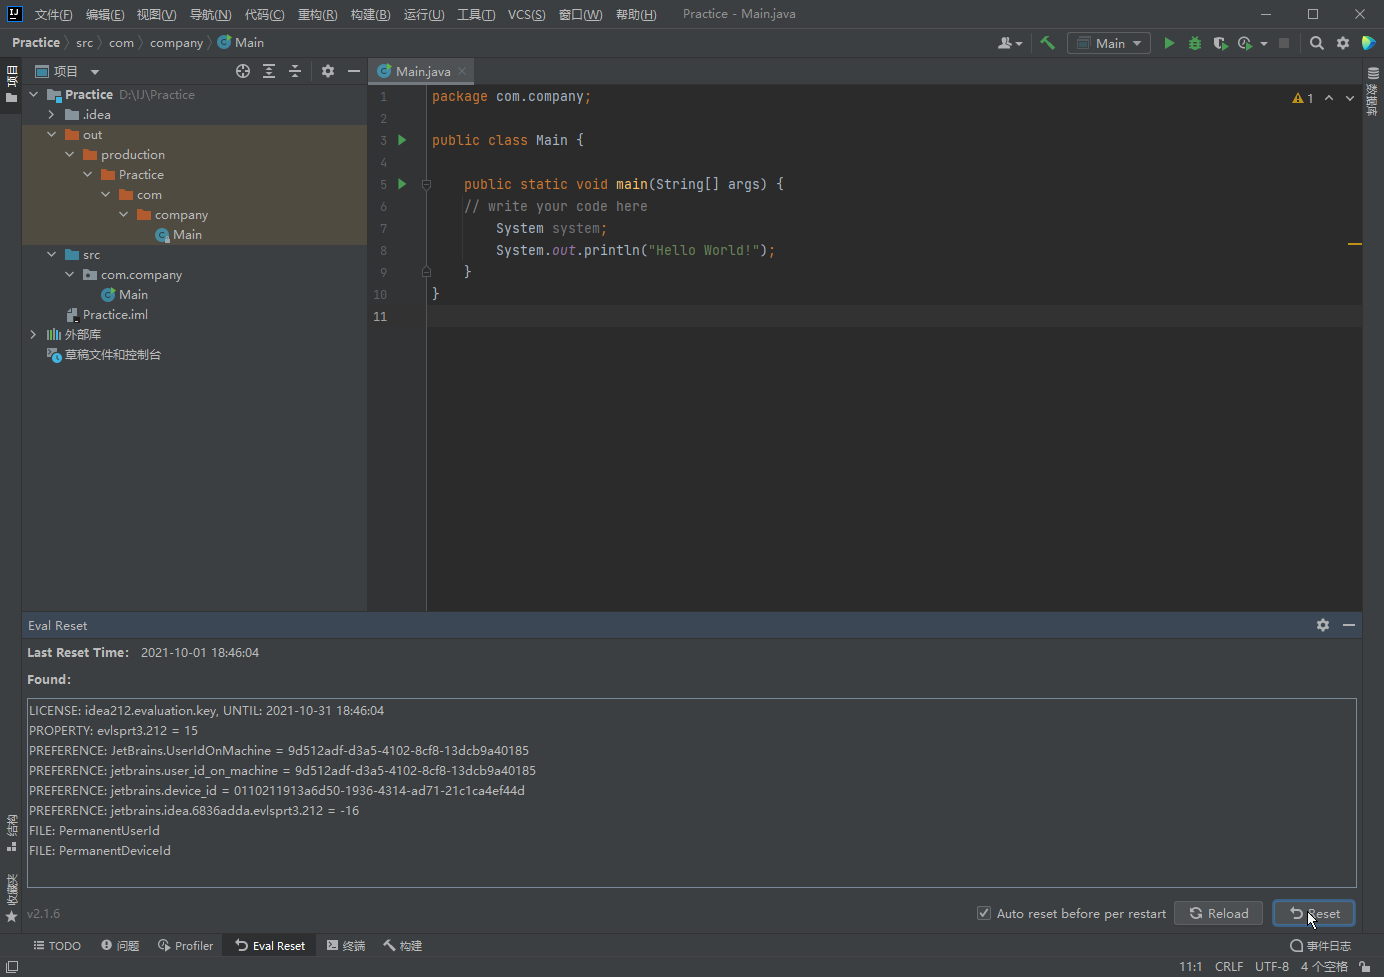This screenshot has height=977, width=1384.
Task: Open project panel options gear
Action: [328, 71]
